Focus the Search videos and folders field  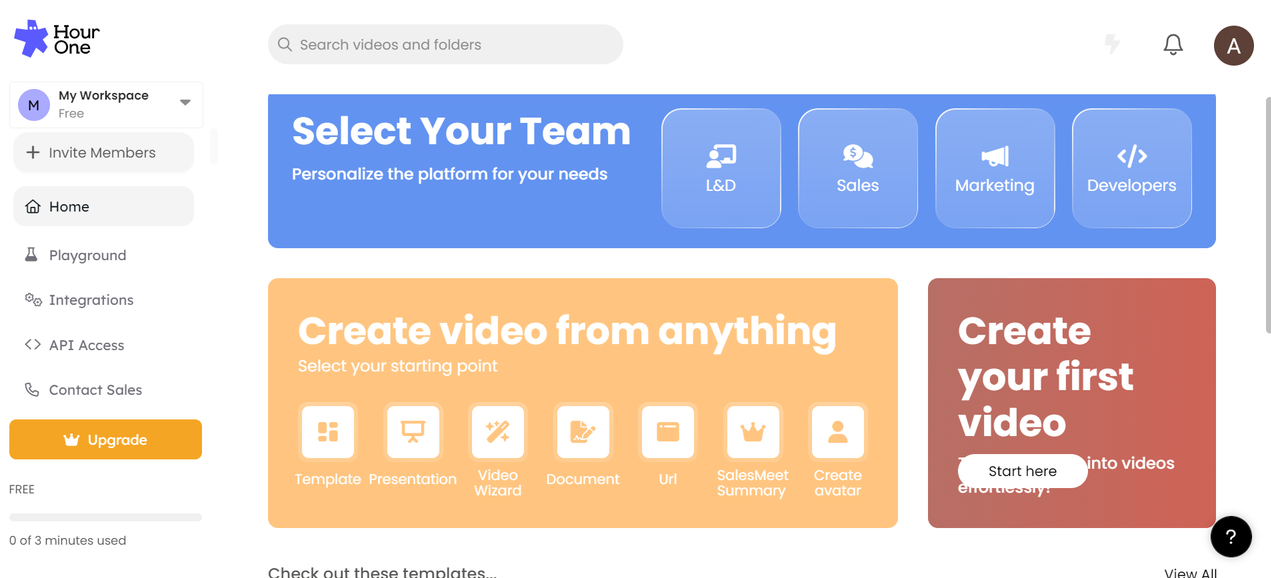point(445,45)
